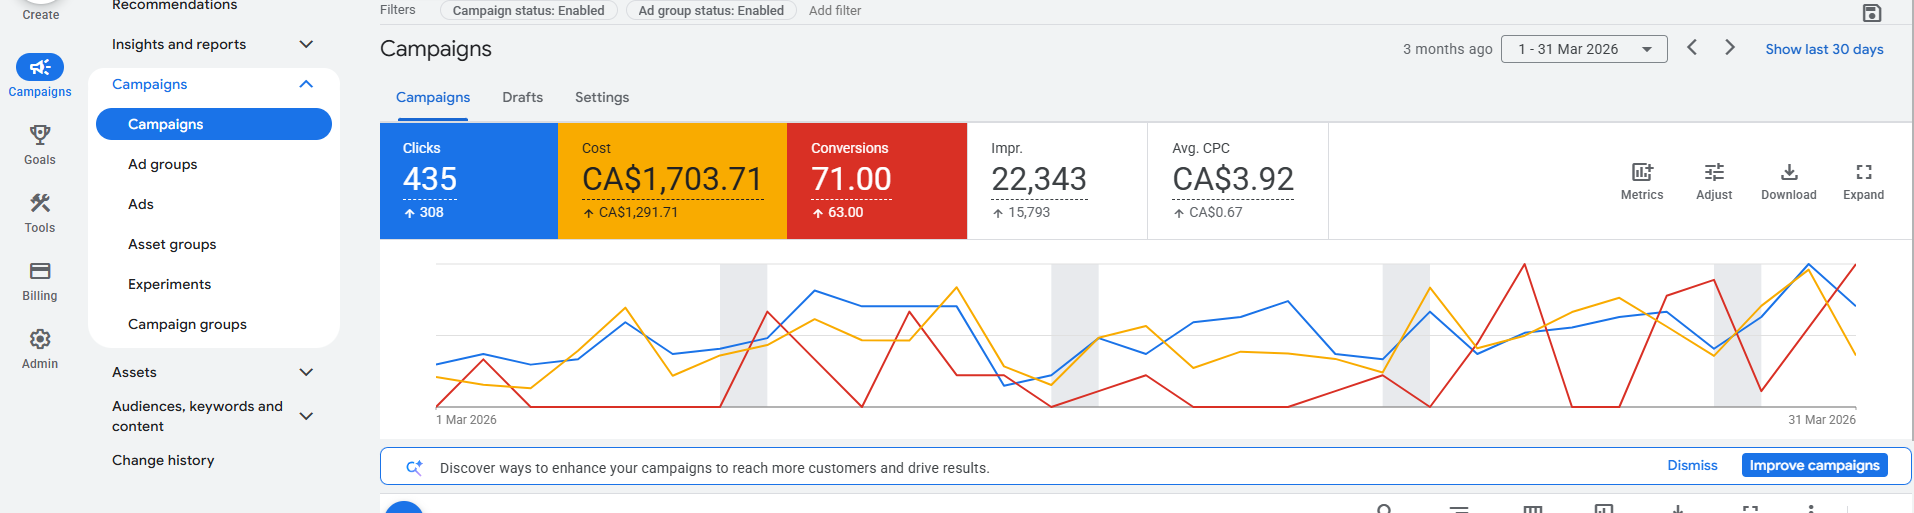The width and height of the screenshot is (1914, 513).
Task: Download the chart data
Action: click(x=1789, y=181)
